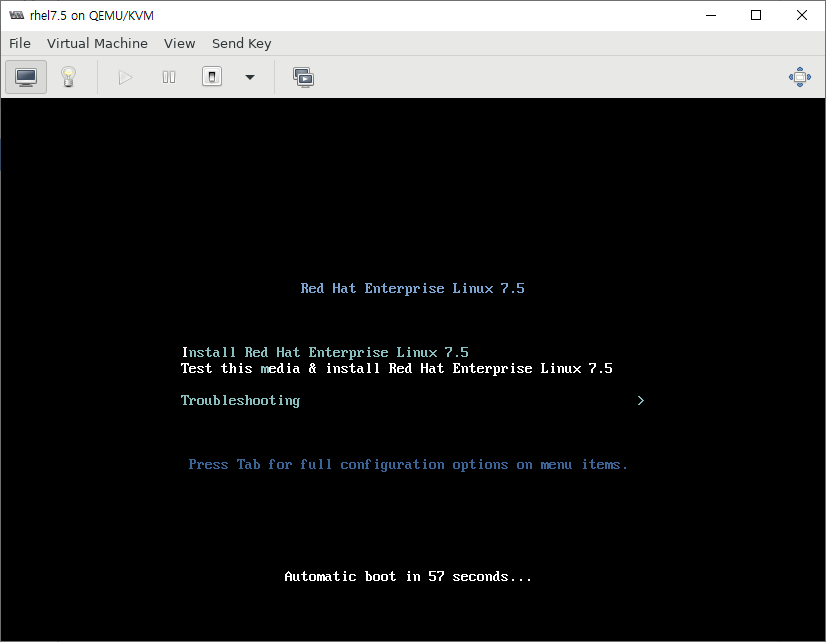This screenshot has height=642, width=826.
Task: Open the Send Key menu
Action: (242, 44)
